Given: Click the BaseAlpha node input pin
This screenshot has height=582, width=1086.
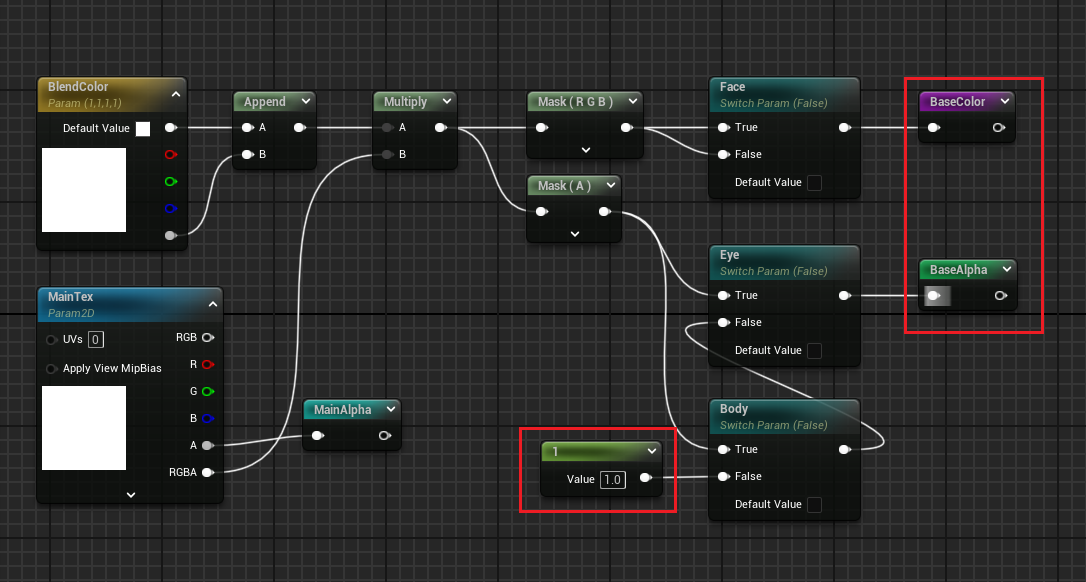Looking at the screenshot, I should 935,296.
